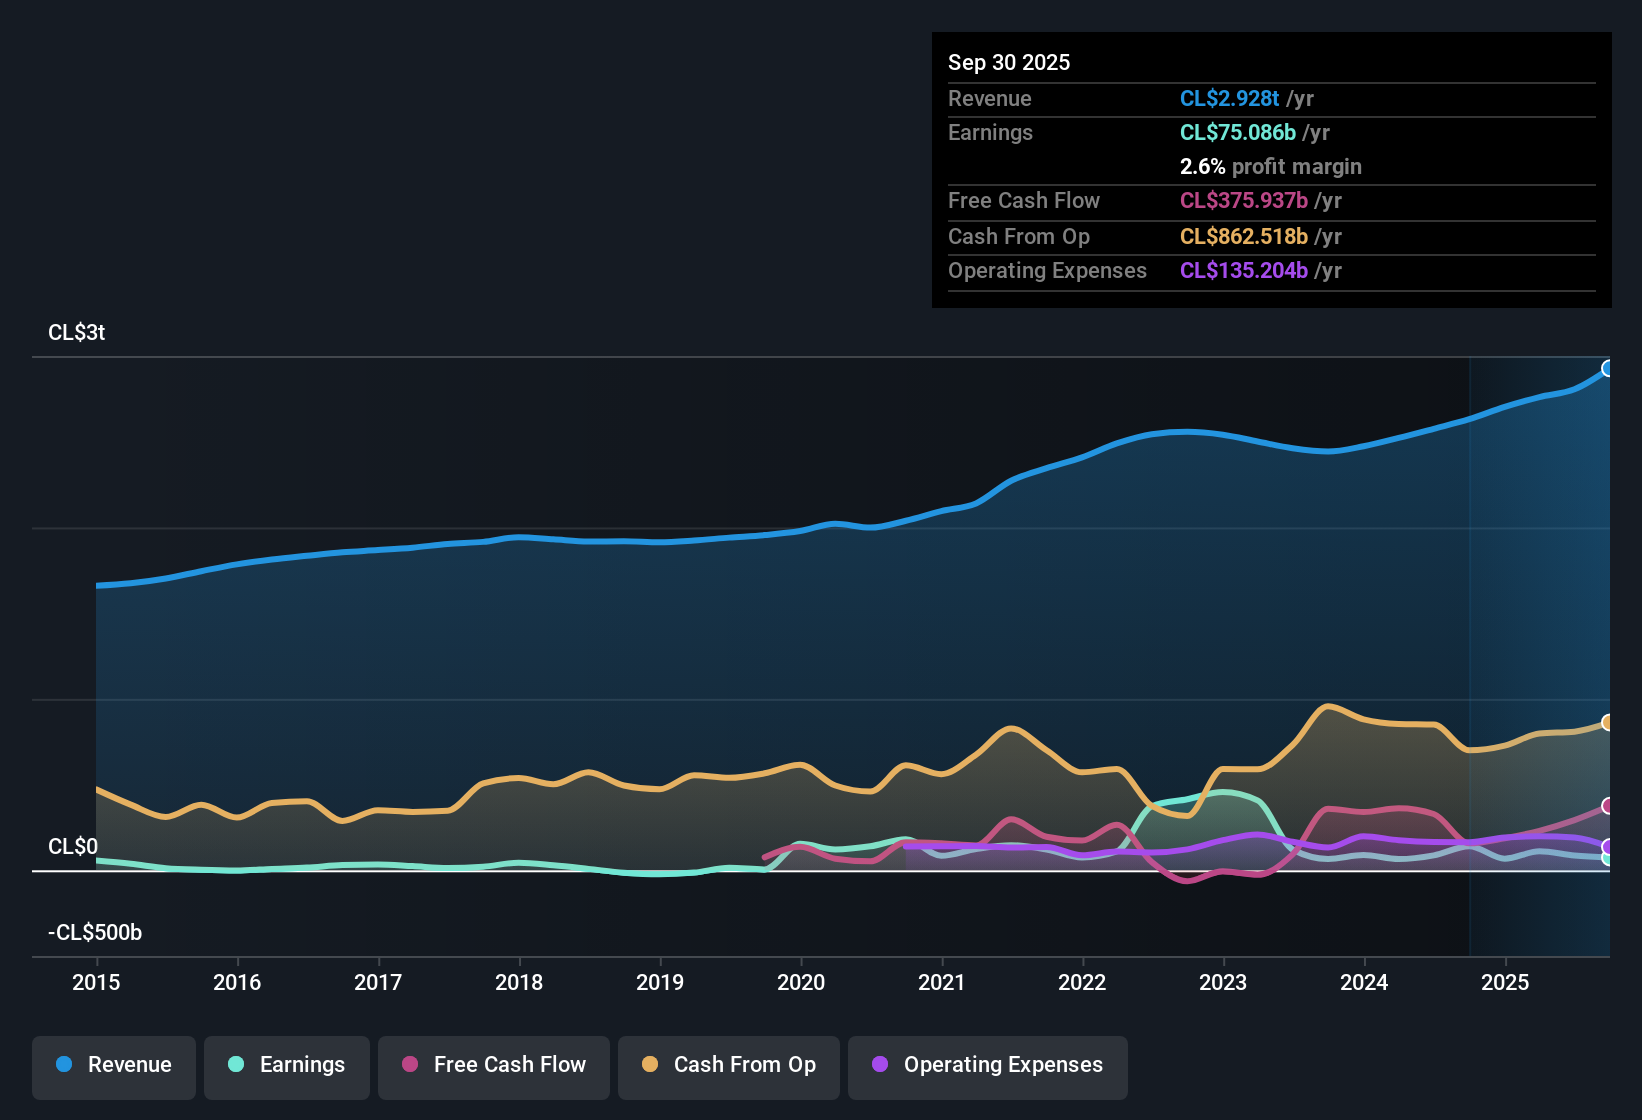This screenshot has height=1120, width=1642.
Task: Click the blue Revenue dot icon in legend
Action: click(64, 1065)
